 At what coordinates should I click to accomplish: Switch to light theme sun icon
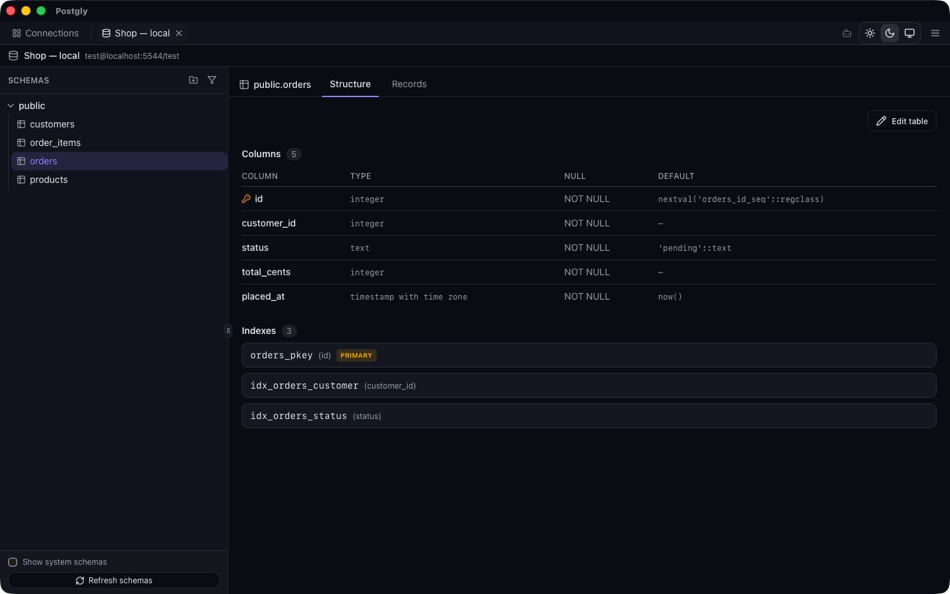[x=869, y=33]
